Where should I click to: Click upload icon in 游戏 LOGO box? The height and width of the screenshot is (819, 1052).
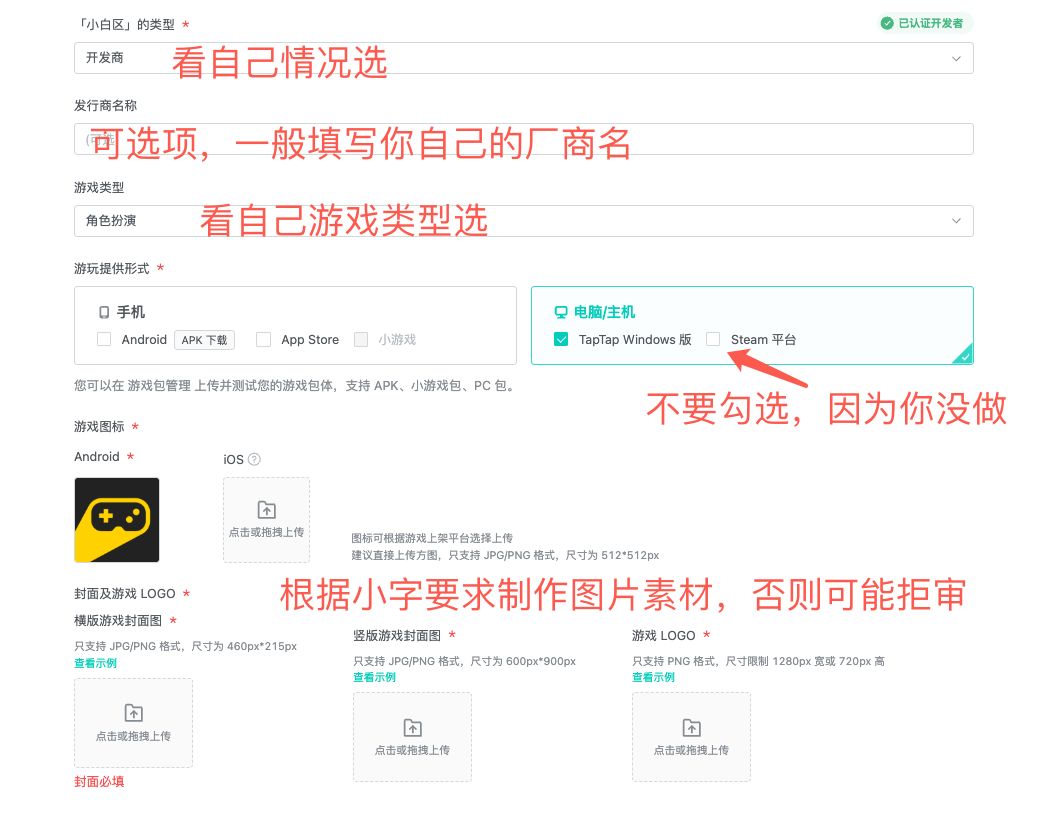click(x=691, y=727)
